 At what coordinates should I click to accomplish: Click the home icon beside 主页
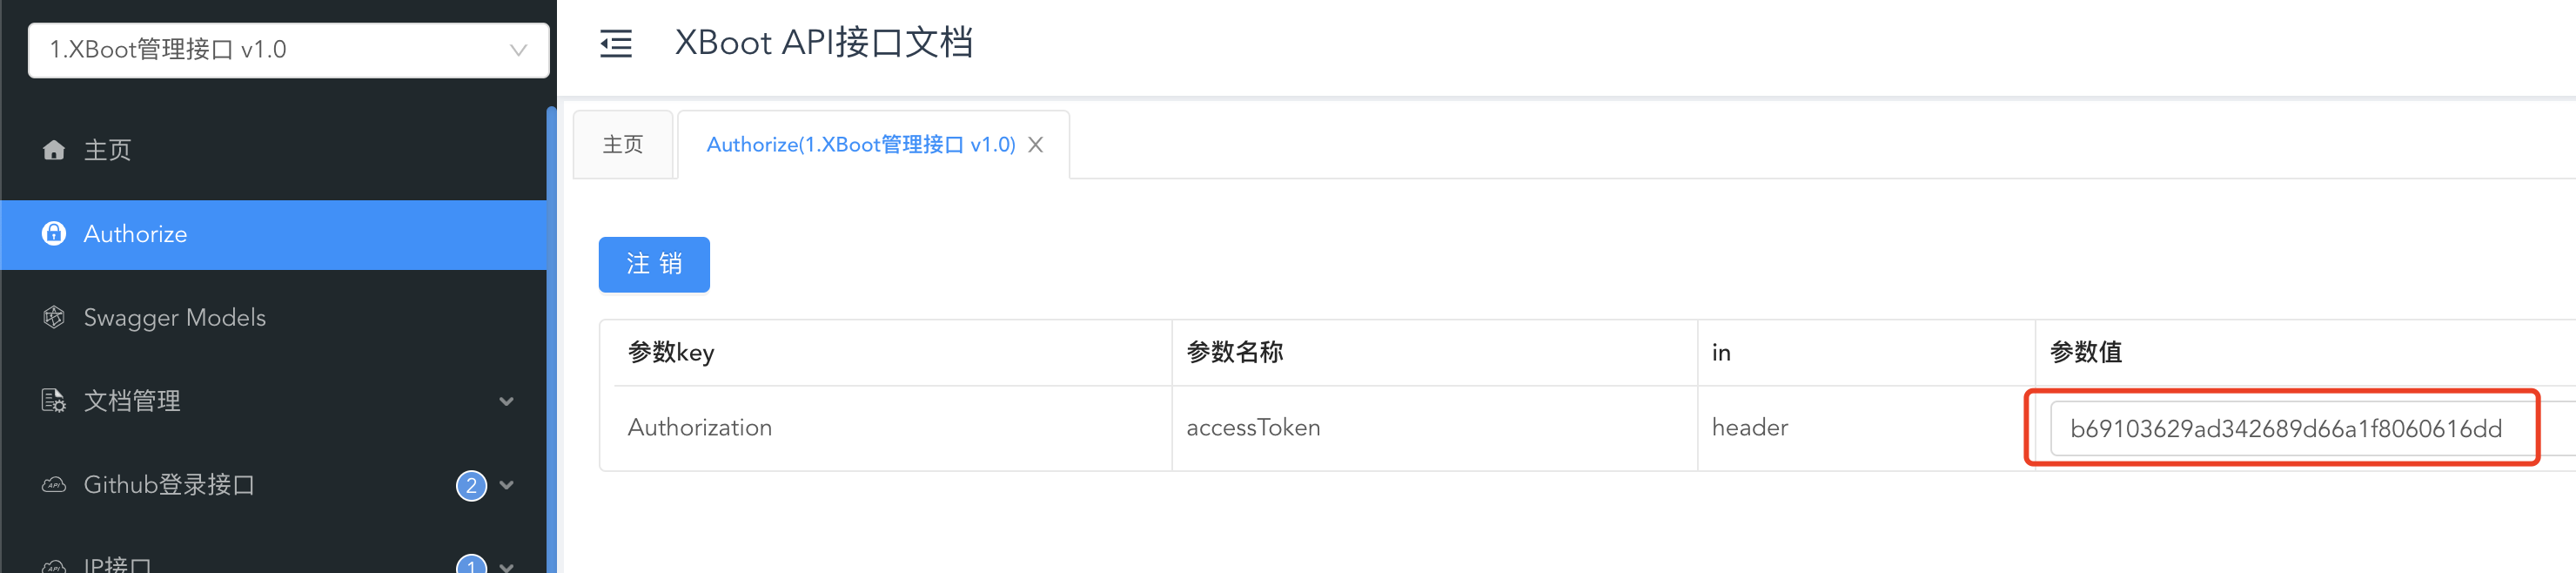click(x=54, y=150)
